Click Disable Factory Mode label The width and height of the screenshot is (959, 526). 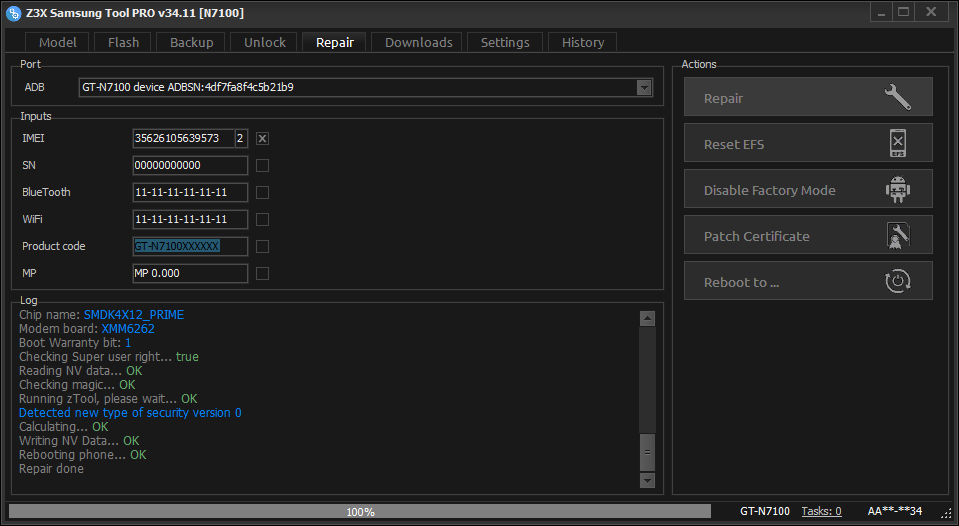point(769,190)
